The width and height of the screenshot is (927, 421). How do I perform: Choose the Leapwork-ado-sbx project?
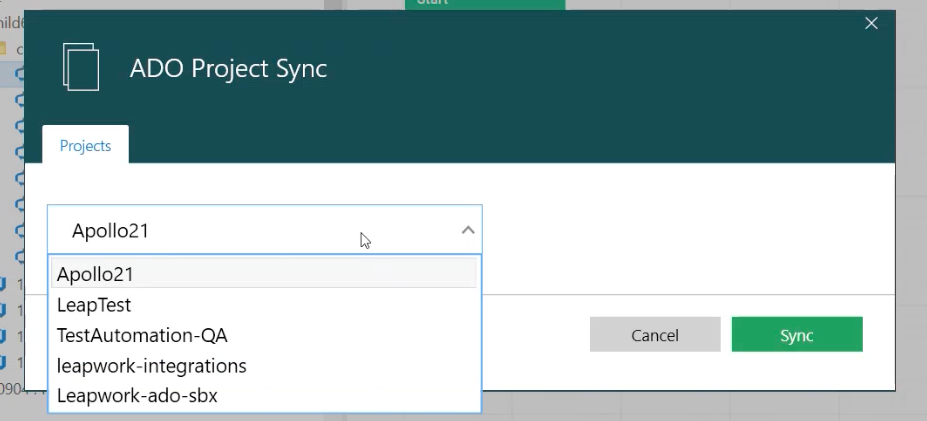tap(137, 396)
